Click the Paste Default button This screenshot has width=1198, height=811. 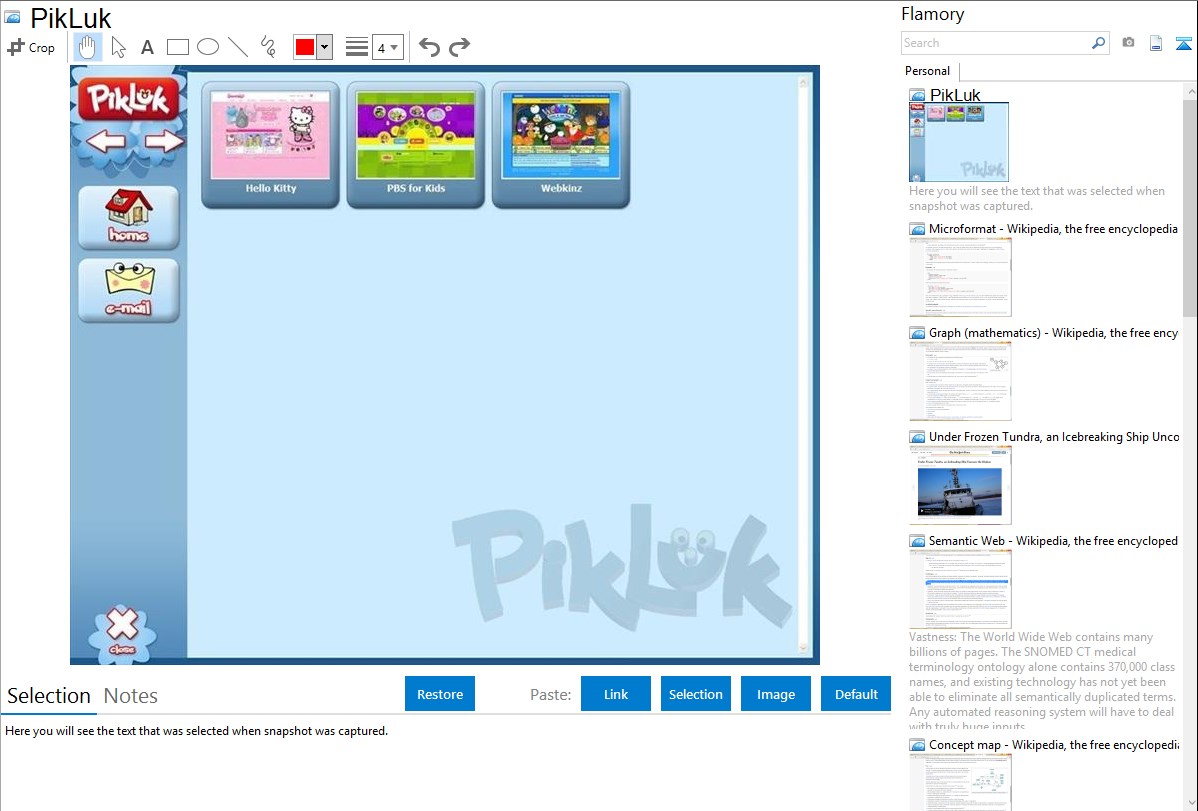856,694
